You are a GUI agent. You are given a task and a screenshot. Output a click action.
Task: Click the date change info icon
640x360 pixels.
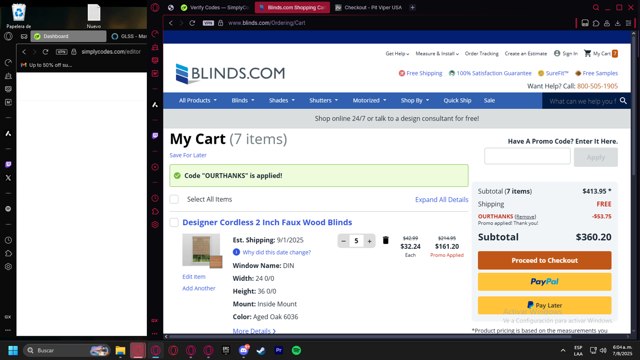pyautogui.click(x=236, y=252)
